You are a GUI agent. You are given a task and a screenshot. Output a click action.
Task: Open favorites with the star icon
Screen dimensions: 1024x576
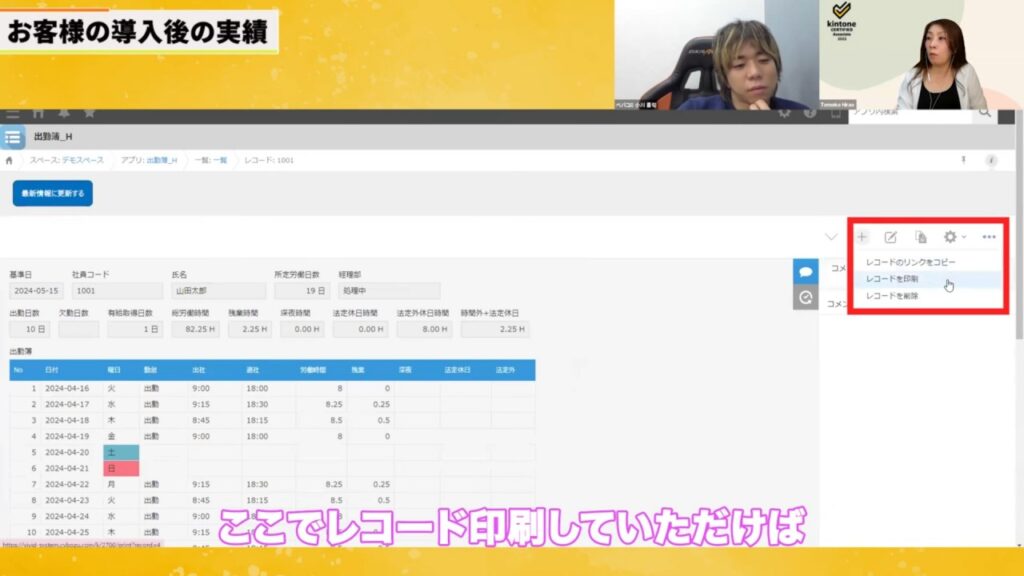88,113
